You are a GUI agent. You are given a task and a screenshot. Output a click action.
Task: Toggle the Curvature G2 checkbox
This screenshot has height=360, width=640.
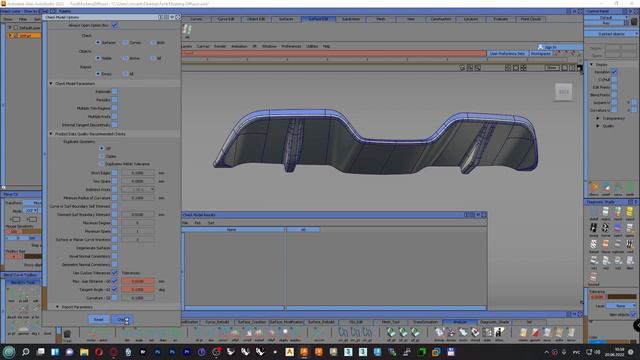point(114,298)
